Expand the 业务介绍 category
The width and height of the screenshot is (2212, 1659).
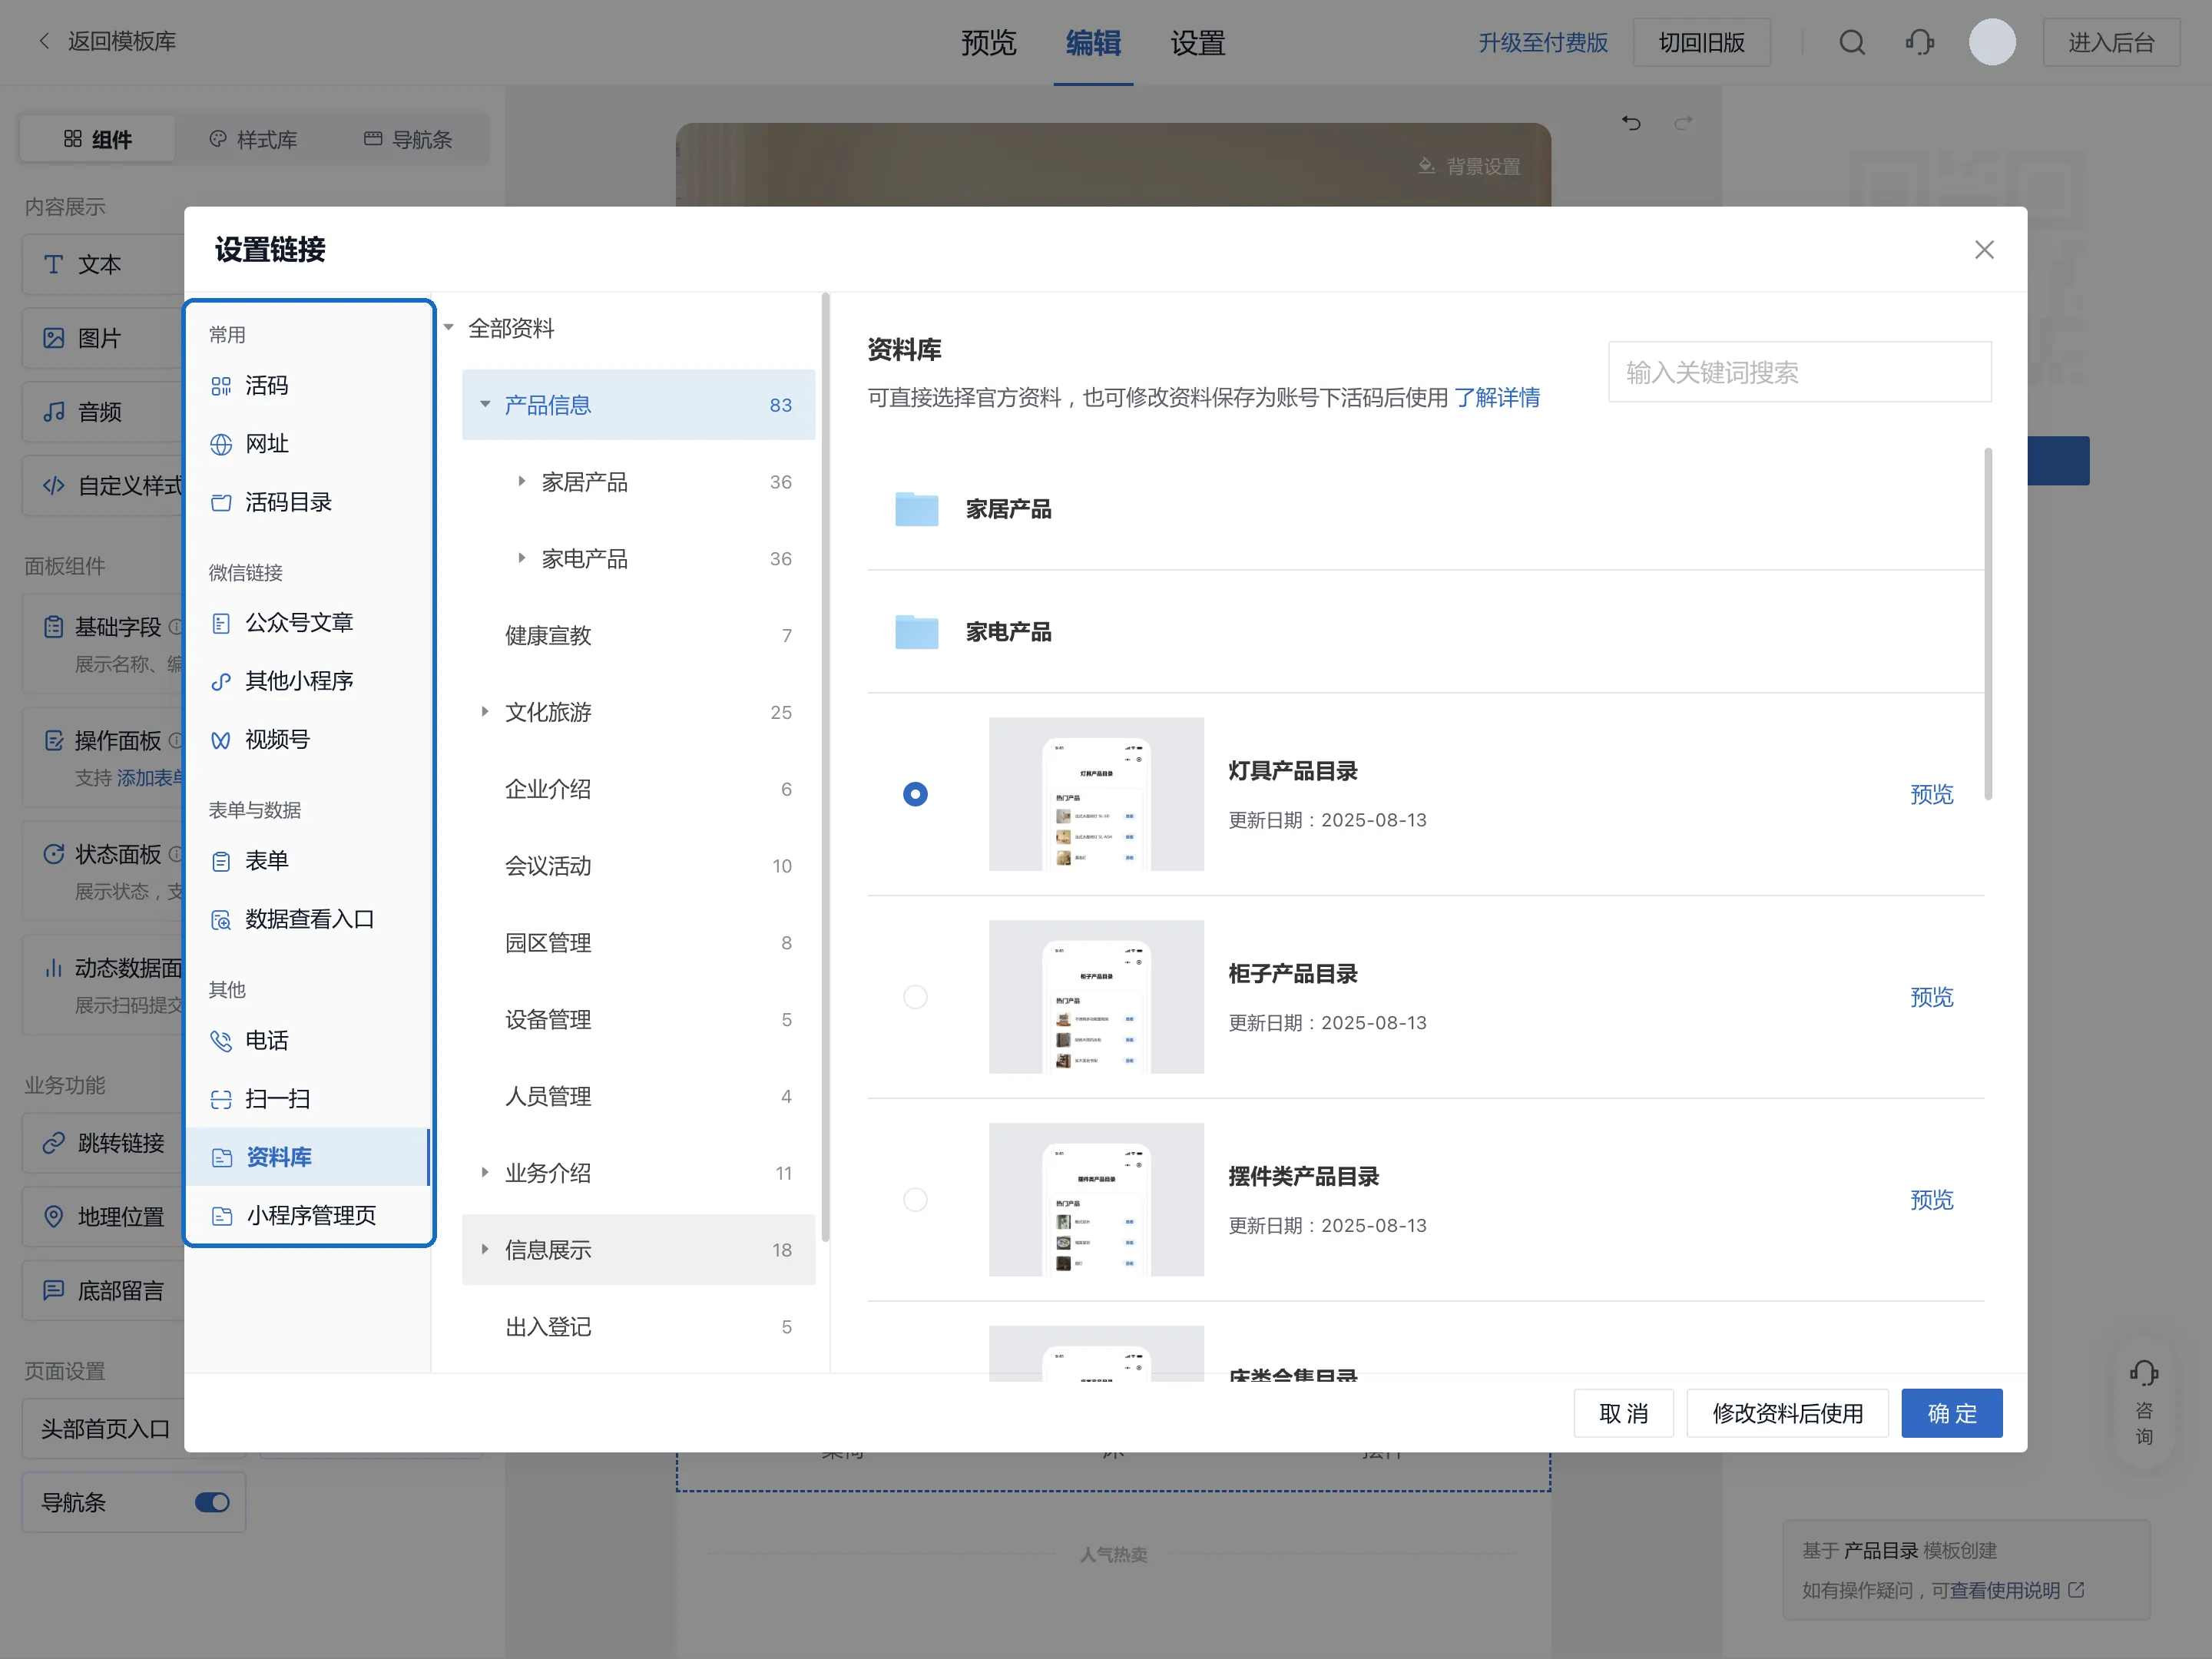(x=485, y=1172)
